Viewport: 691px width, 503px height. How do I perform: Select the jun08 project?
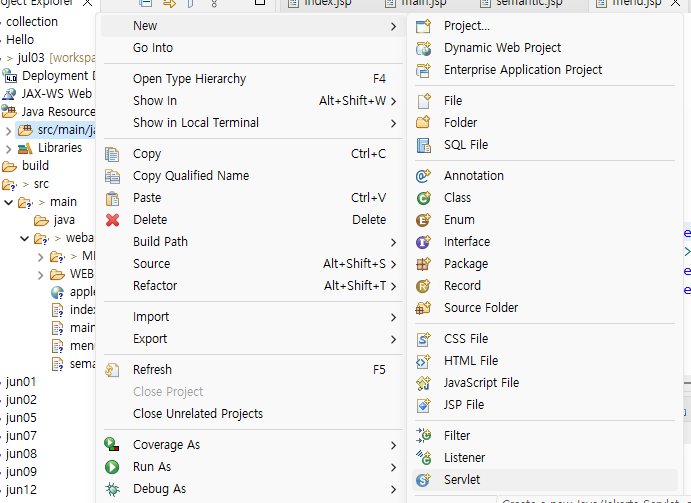(21, 454)
